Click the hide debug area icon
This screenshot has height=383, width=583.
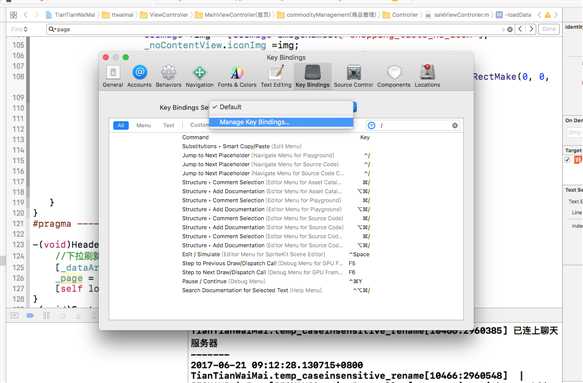15,316
